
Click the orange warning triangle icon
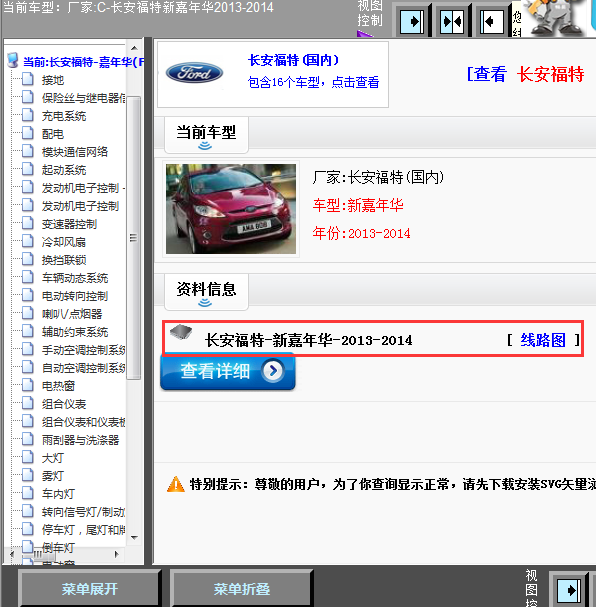tap(176, 484)
